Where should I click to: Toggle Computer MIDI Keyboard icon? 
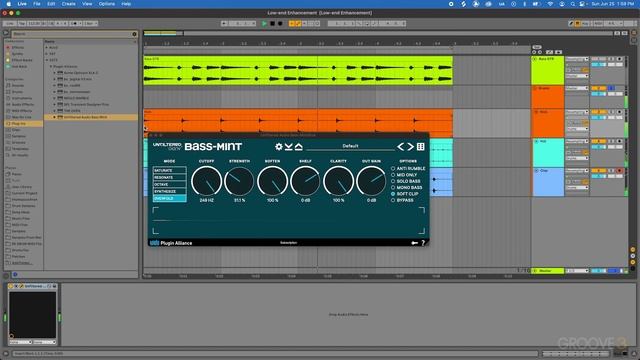tap(578, 24)
